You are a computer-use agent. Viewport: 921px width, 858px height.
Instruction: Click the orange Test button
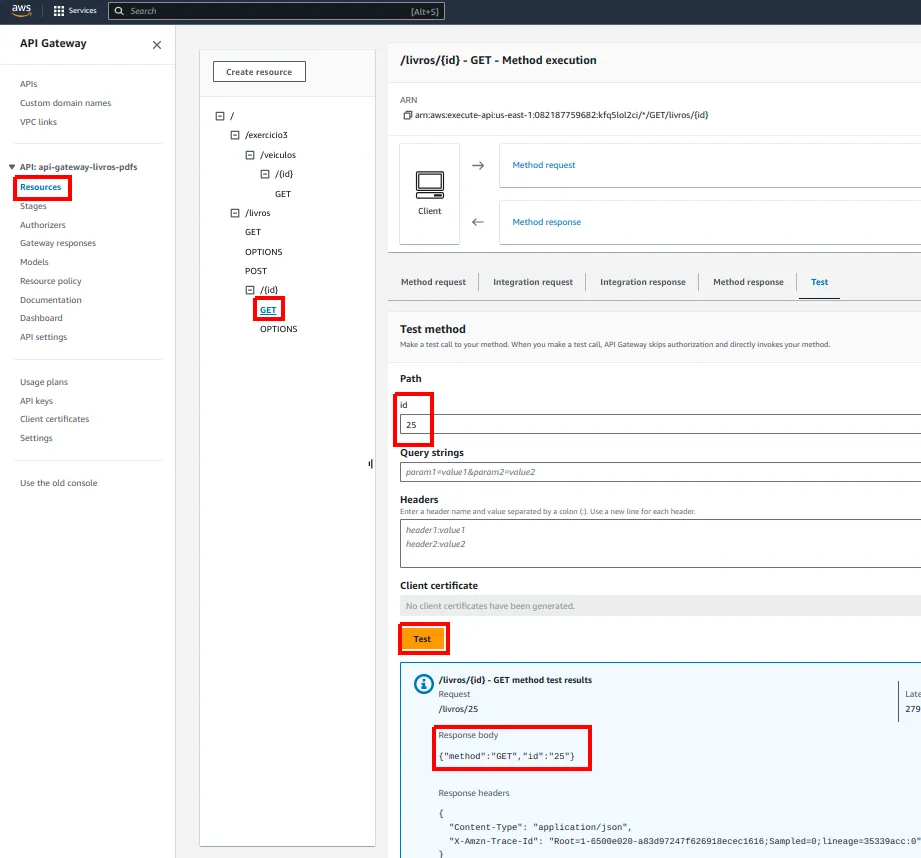[x=422, y=639]
